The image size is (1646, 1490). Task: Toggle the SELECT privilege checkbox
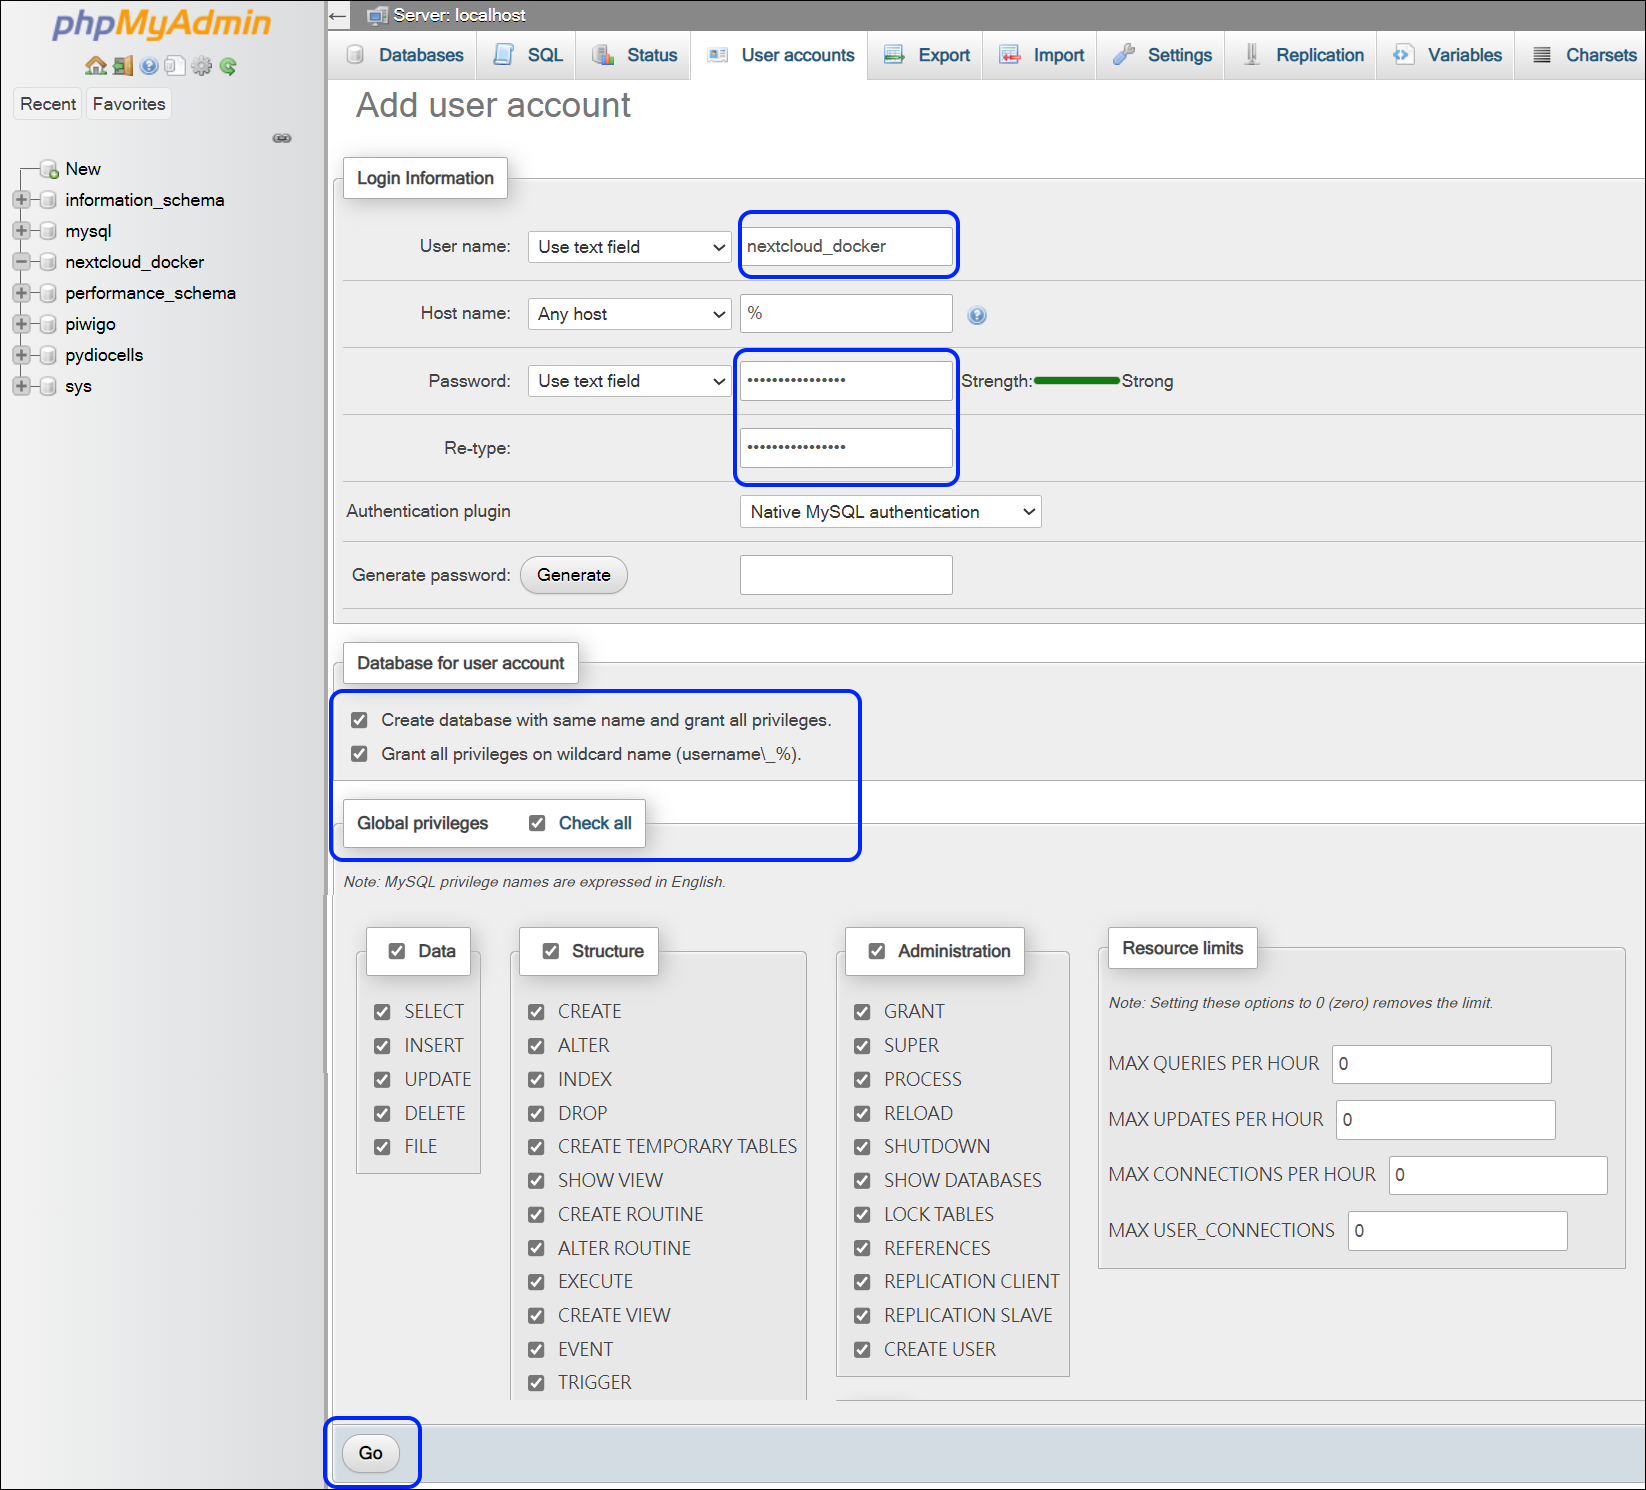[x=382, y=1012]
